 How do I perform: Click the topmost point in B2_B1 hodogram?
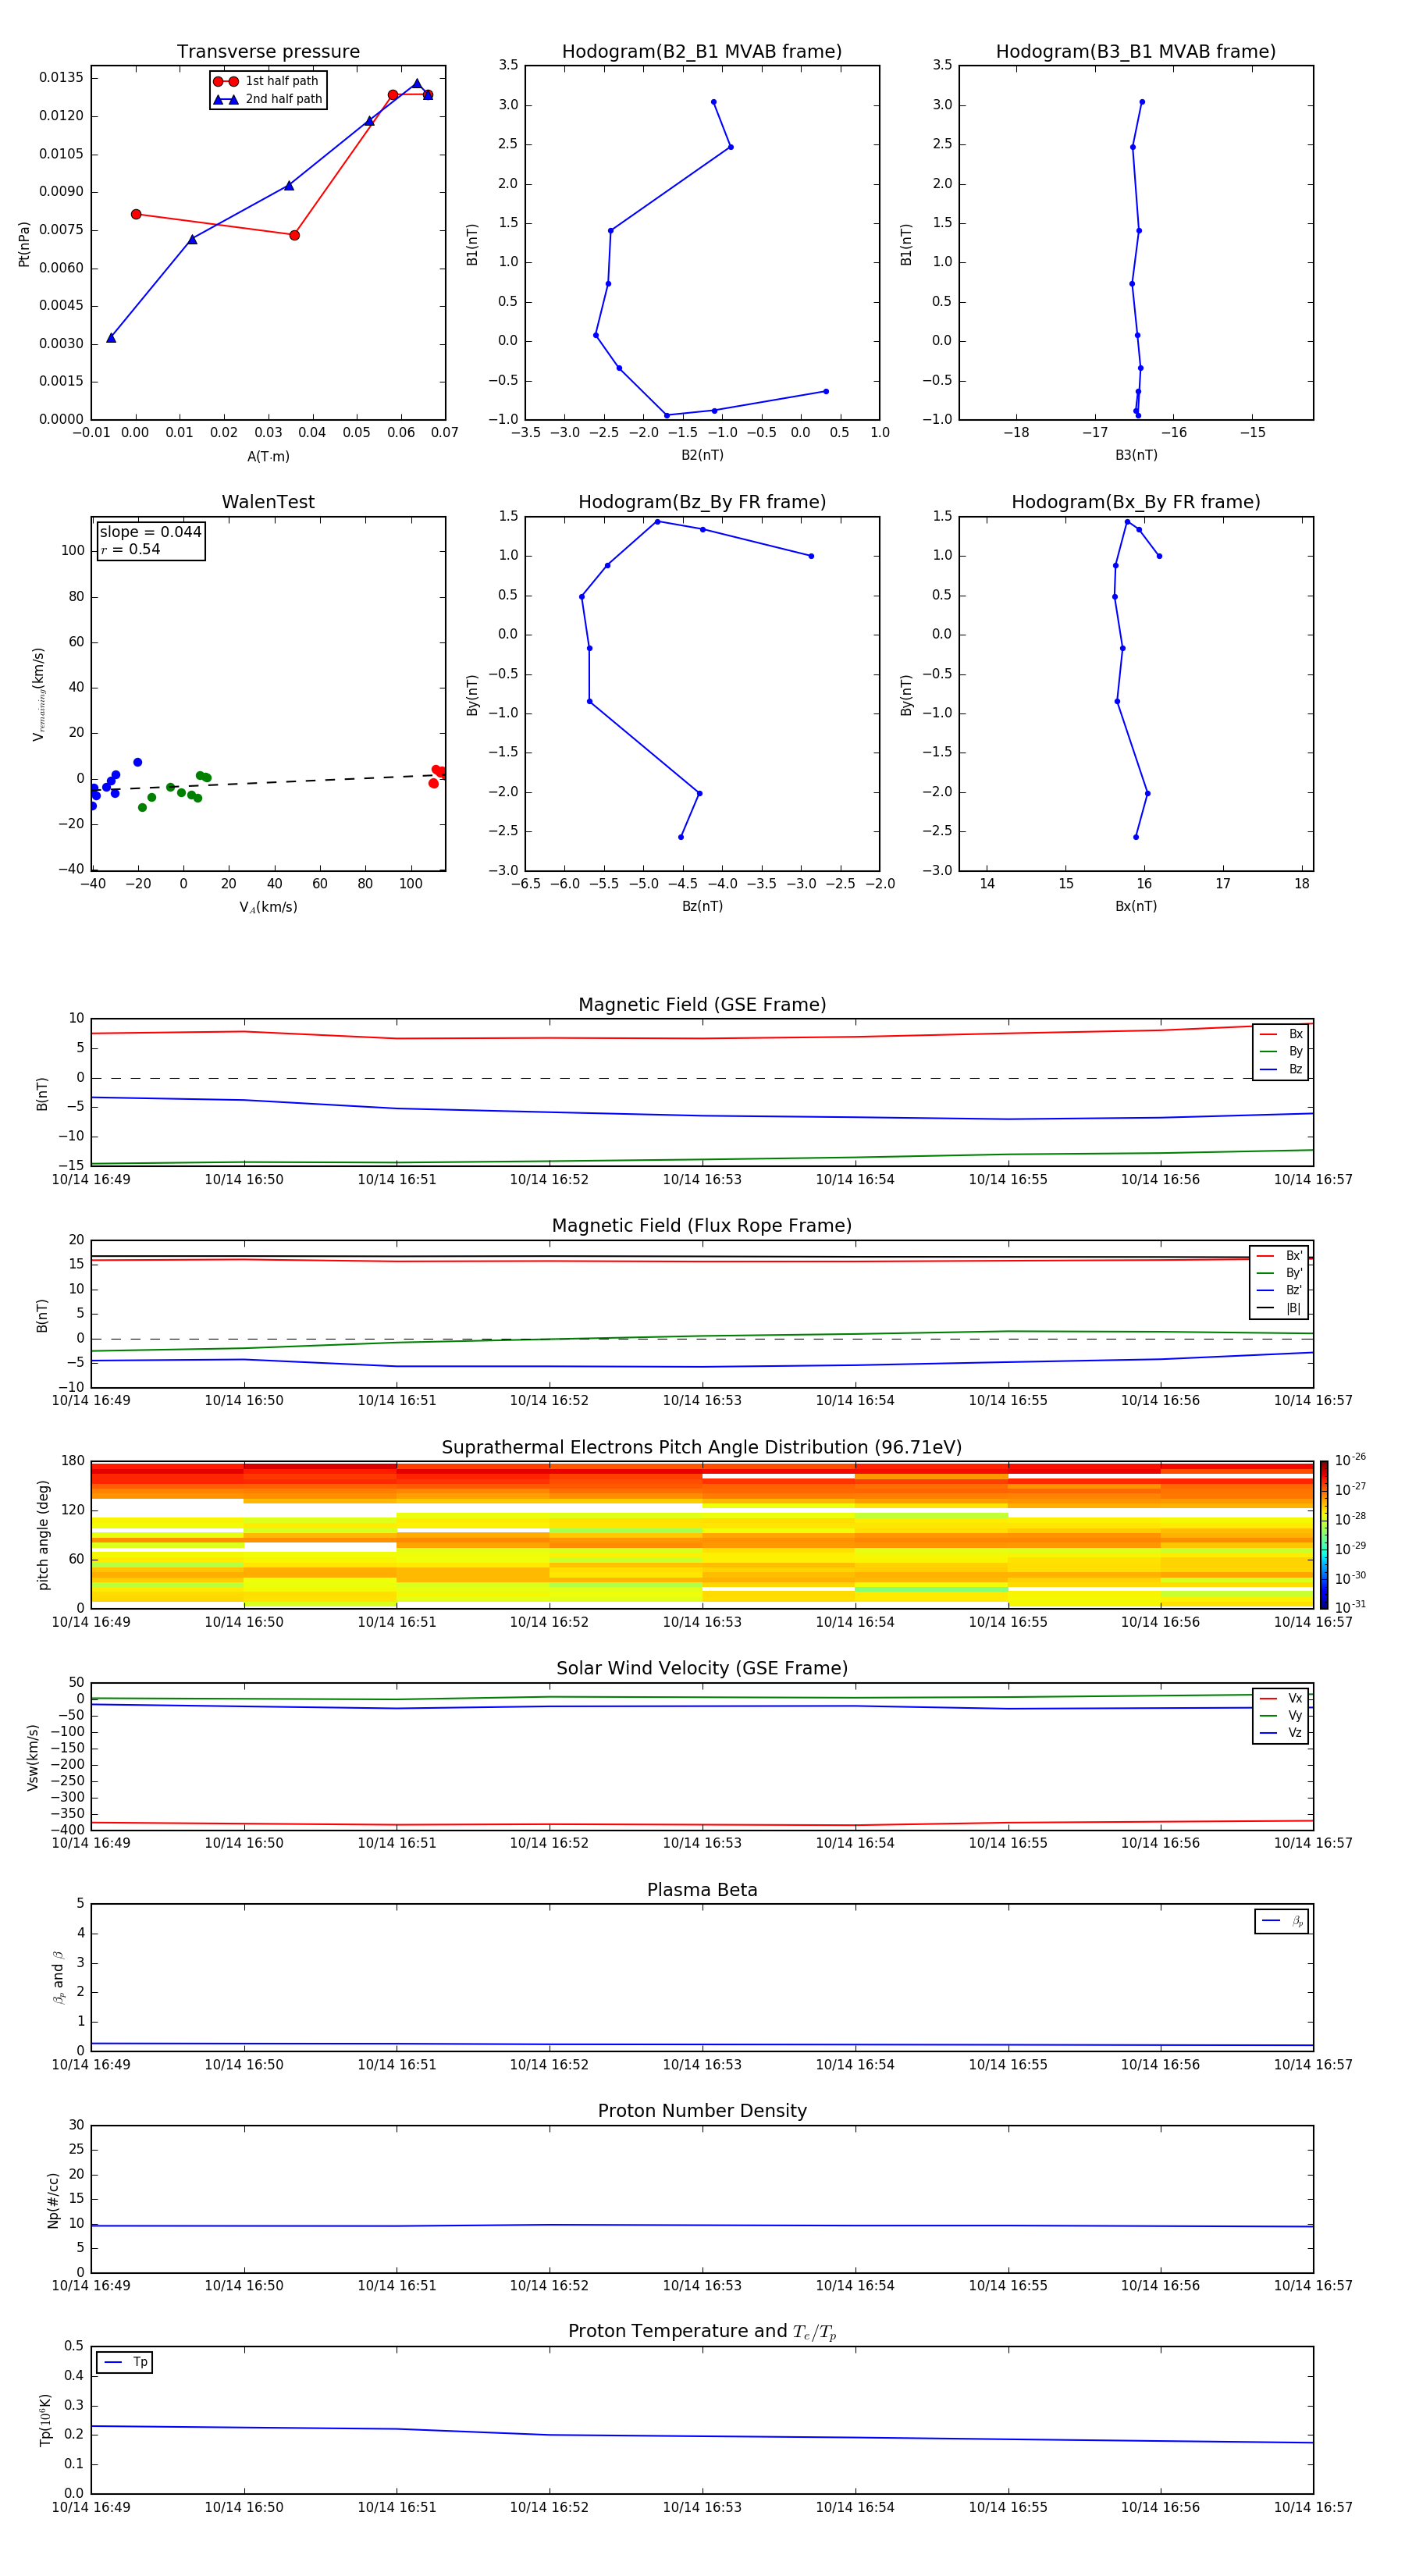coord(713,102)
